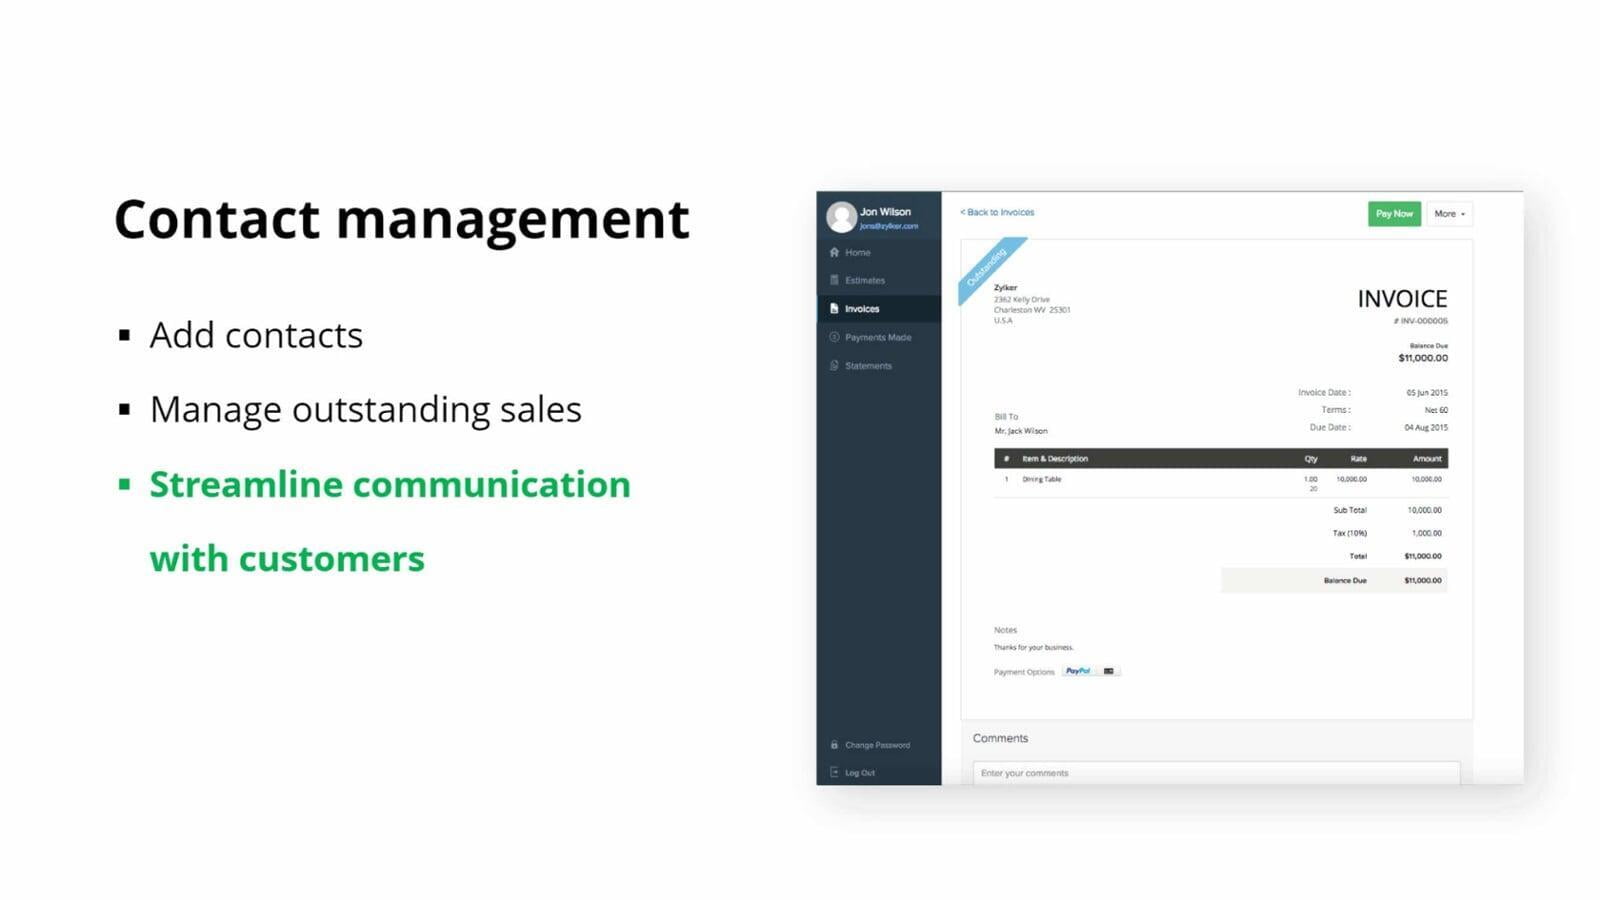Click the Balance Due $11,000.00 amount at top

tap(1423, 358)
